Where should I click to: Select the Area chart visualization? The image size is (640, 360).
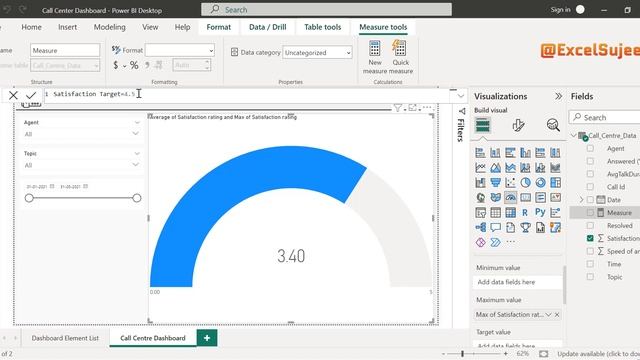coord(496,168)
